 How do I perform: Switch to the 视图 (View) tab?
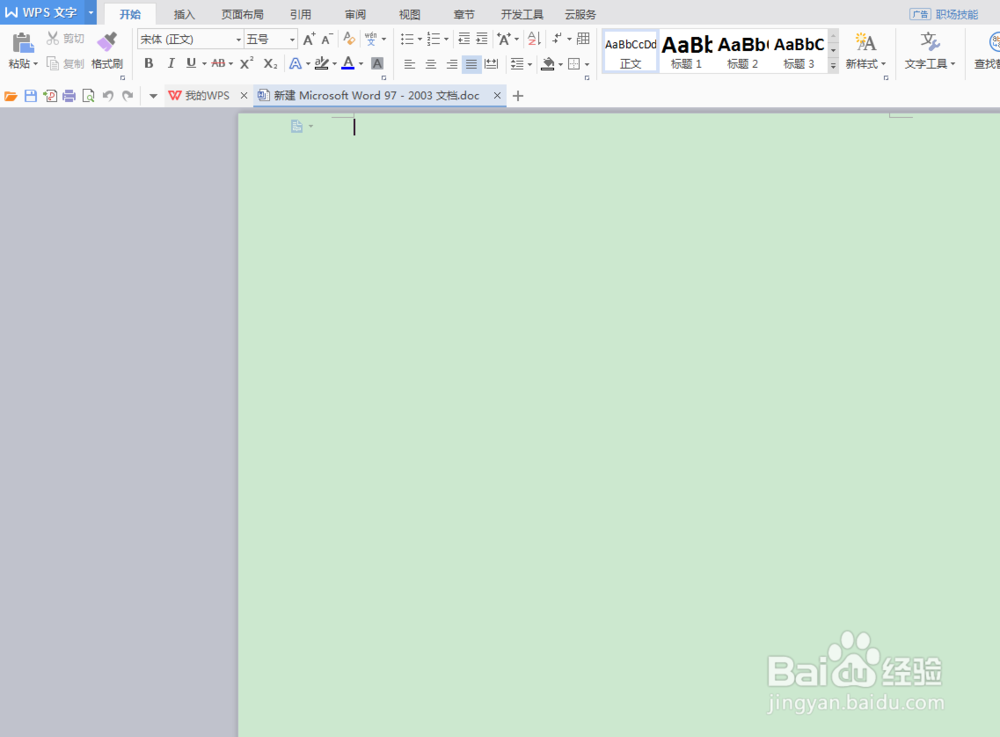(x=409, y=14)
